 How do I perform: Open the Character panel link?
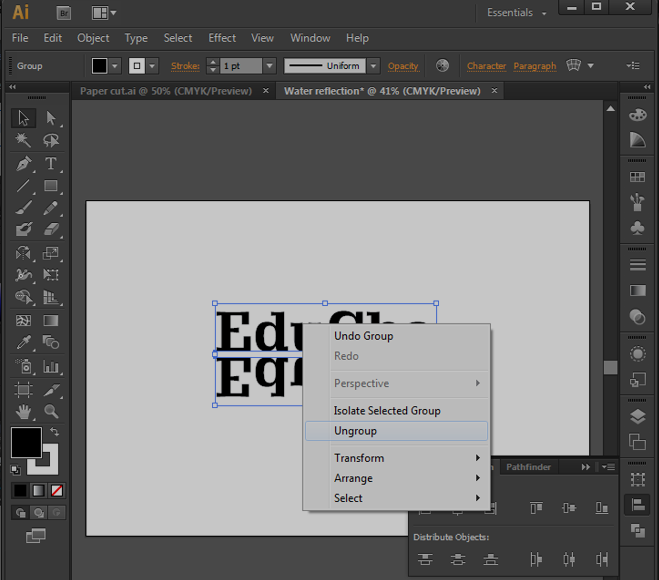(x=486, y=66)
